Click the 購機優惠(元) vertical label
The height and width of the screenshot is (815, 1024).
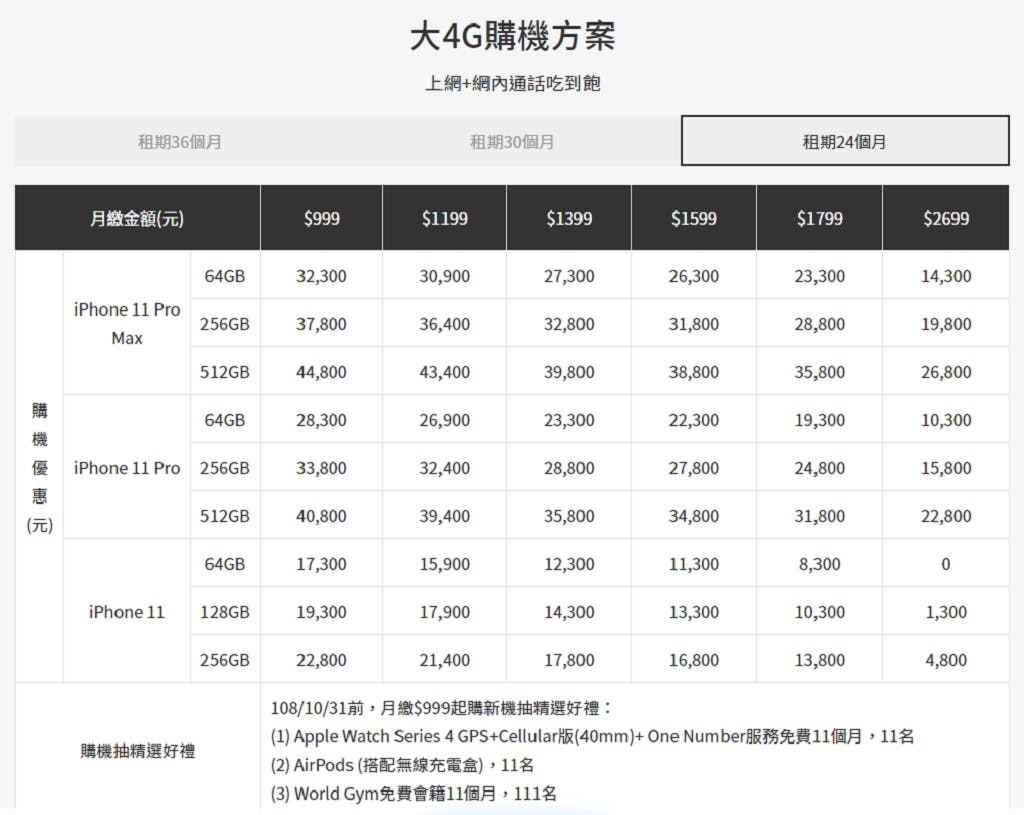click(x=39, y=468)
